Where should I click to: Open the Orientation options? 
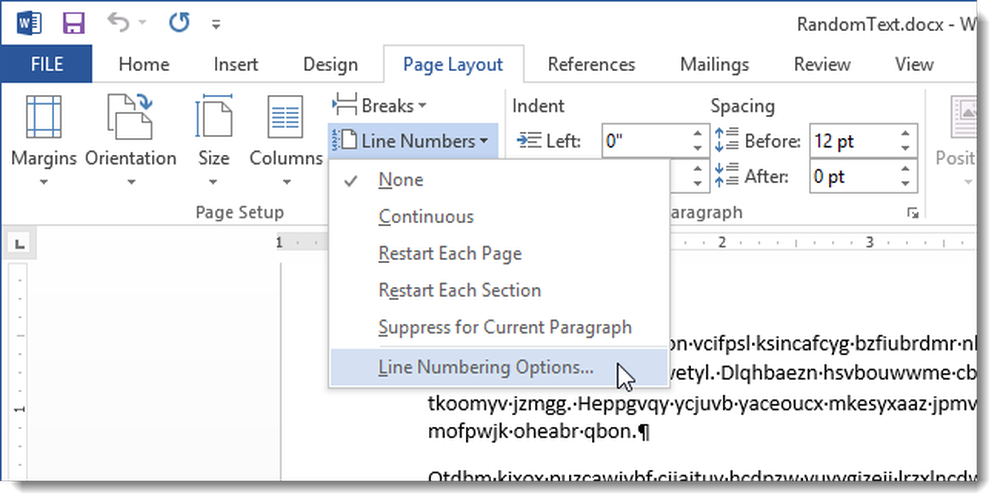[x=131, y=140]
